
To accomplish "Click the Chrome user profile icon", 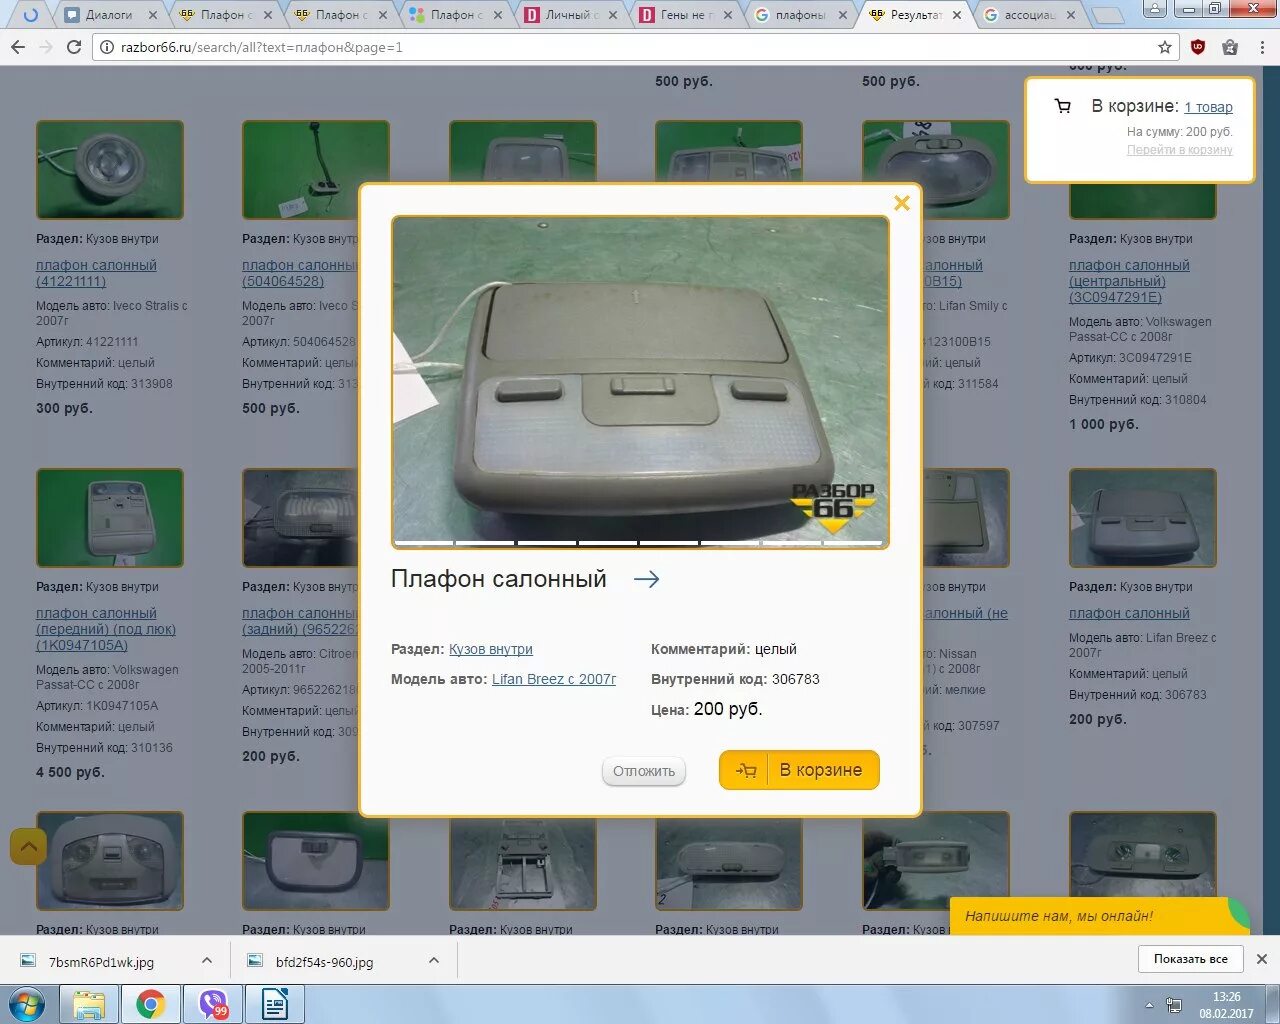I will [x=1154, y=9].
